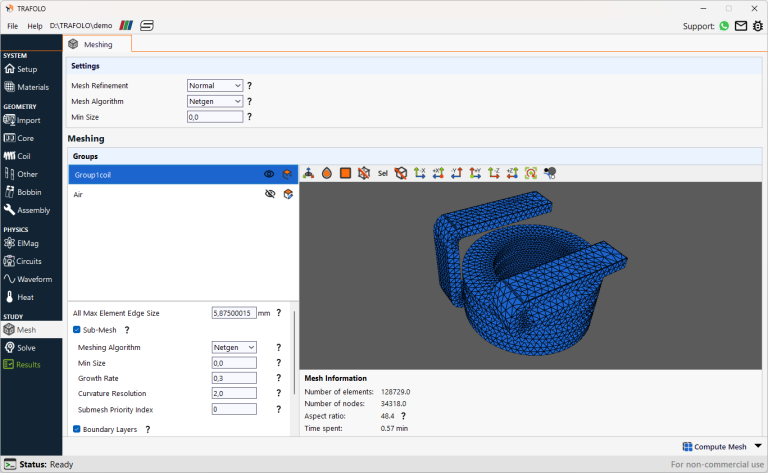The height and width of the screenshot is (473, 768).
Task: Select the Air group row
Action: (183, 194)
